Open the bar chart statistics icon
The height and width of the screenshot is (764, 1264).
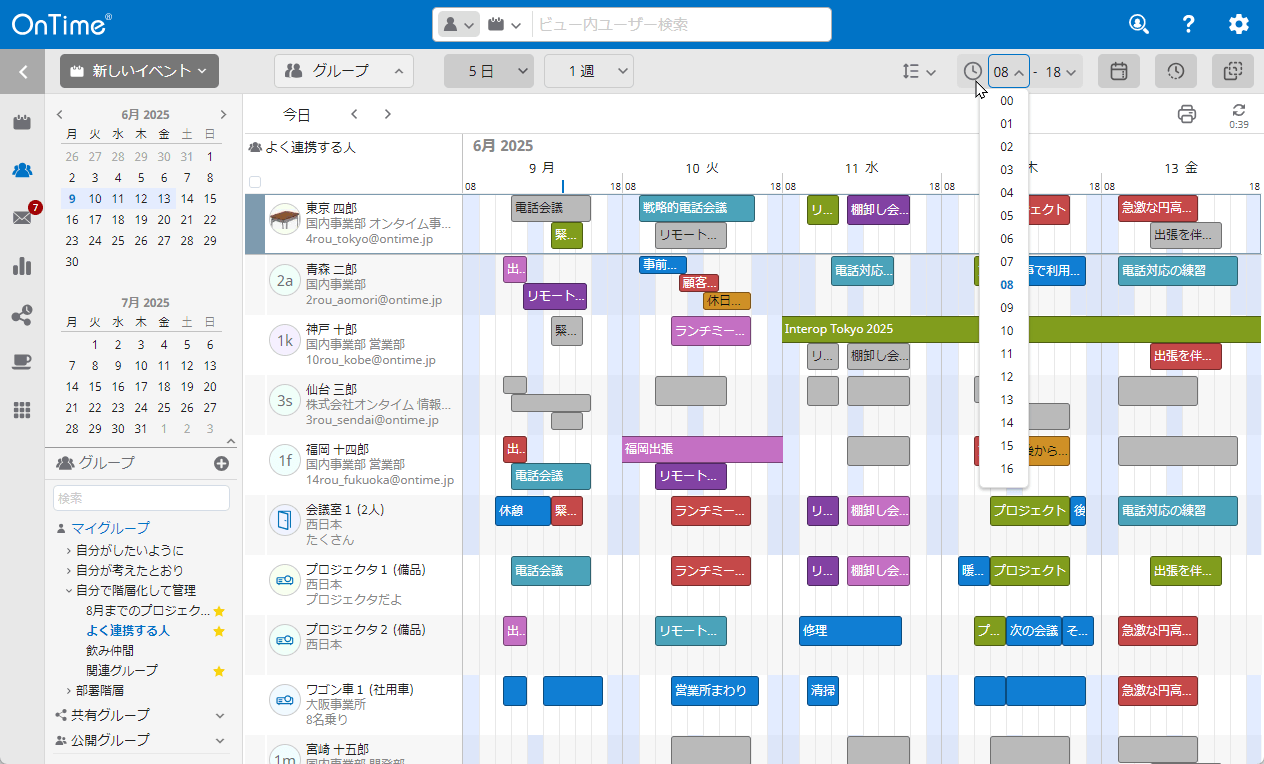(x=22, y=266)
